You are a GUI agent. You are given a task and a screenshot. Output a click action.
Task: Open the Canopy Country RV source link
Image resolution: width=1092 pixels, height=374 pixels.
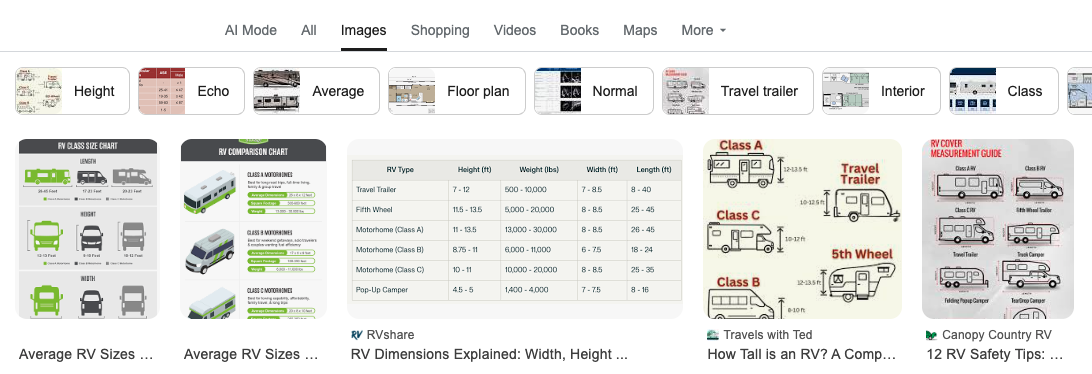(x=997, y=335)
